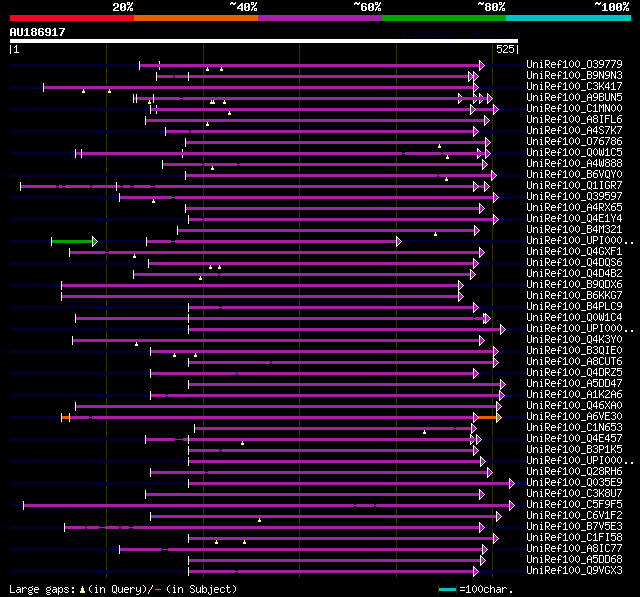The image size is (640, 597).
Task: Click the UniRef100_A5DD47 label
Action: click(x=574, y=384)
